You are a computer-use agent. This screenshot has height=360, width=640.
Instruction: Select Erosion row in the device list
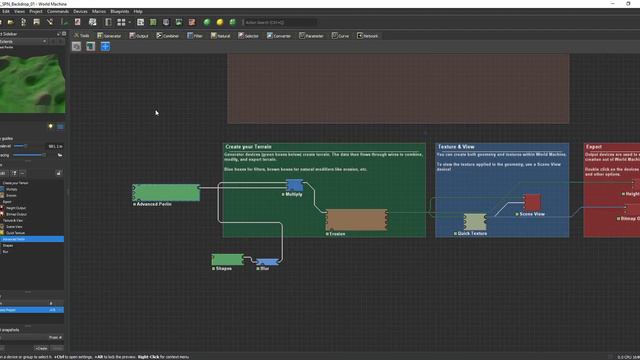pyautogui.click(x=32, y=196)
